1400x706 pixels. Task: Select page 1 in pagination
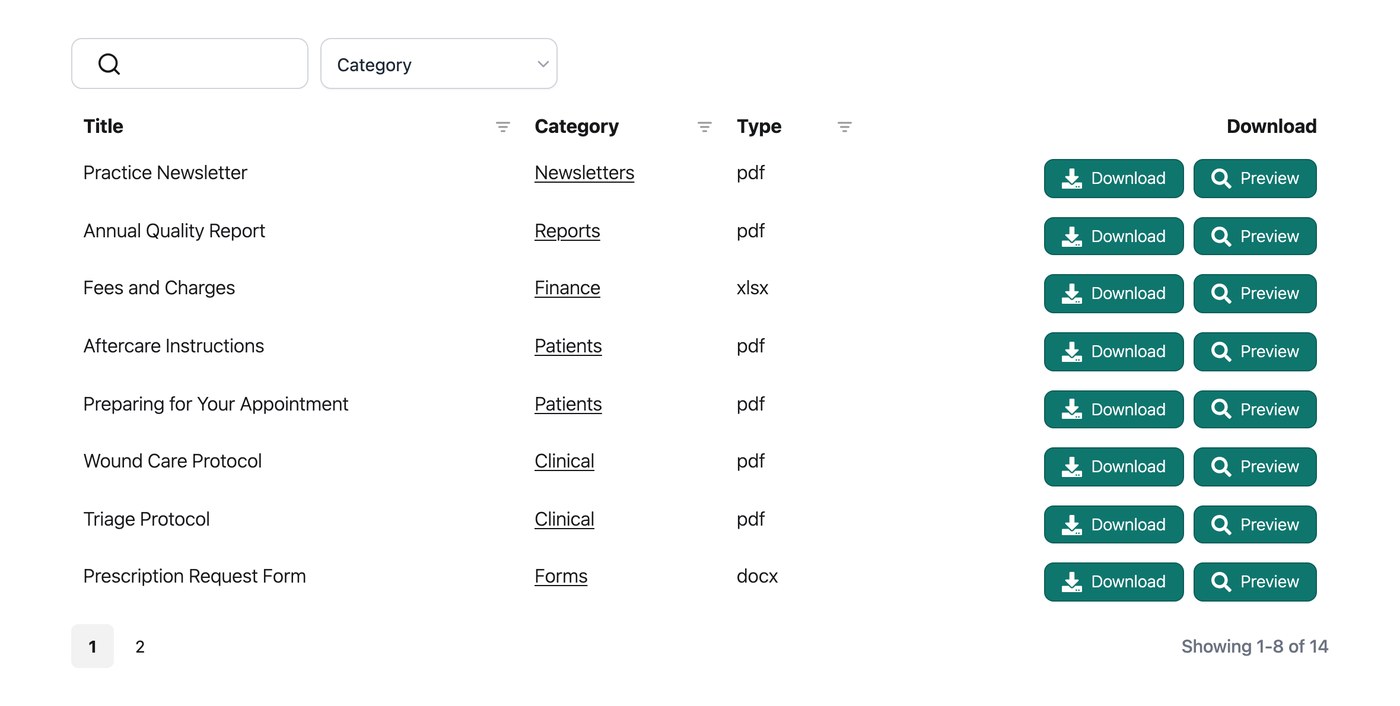[x=92, y=646]
